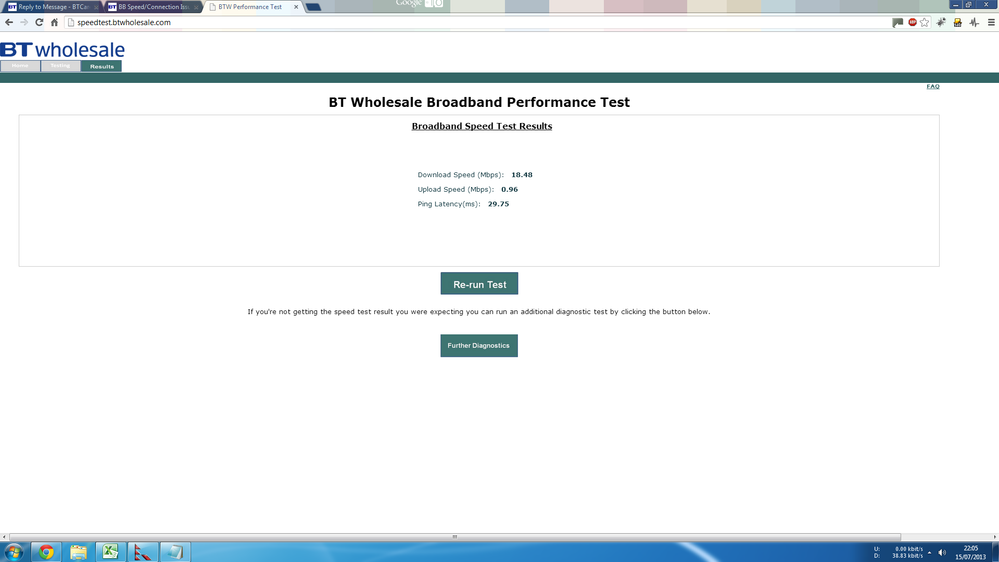Open the FAQ link

(933, 87)
